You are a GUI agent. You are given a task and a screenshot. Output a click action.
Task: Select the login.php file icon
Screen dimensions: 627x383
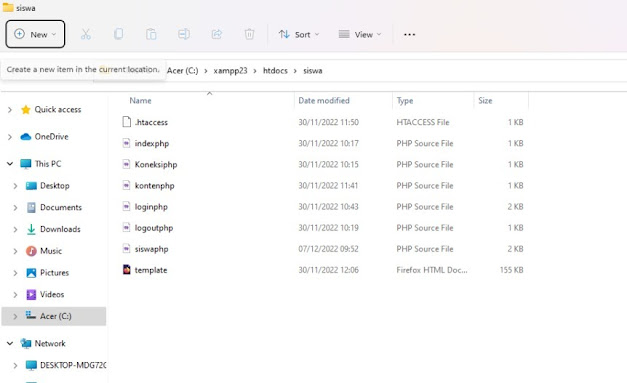point(126,206)
